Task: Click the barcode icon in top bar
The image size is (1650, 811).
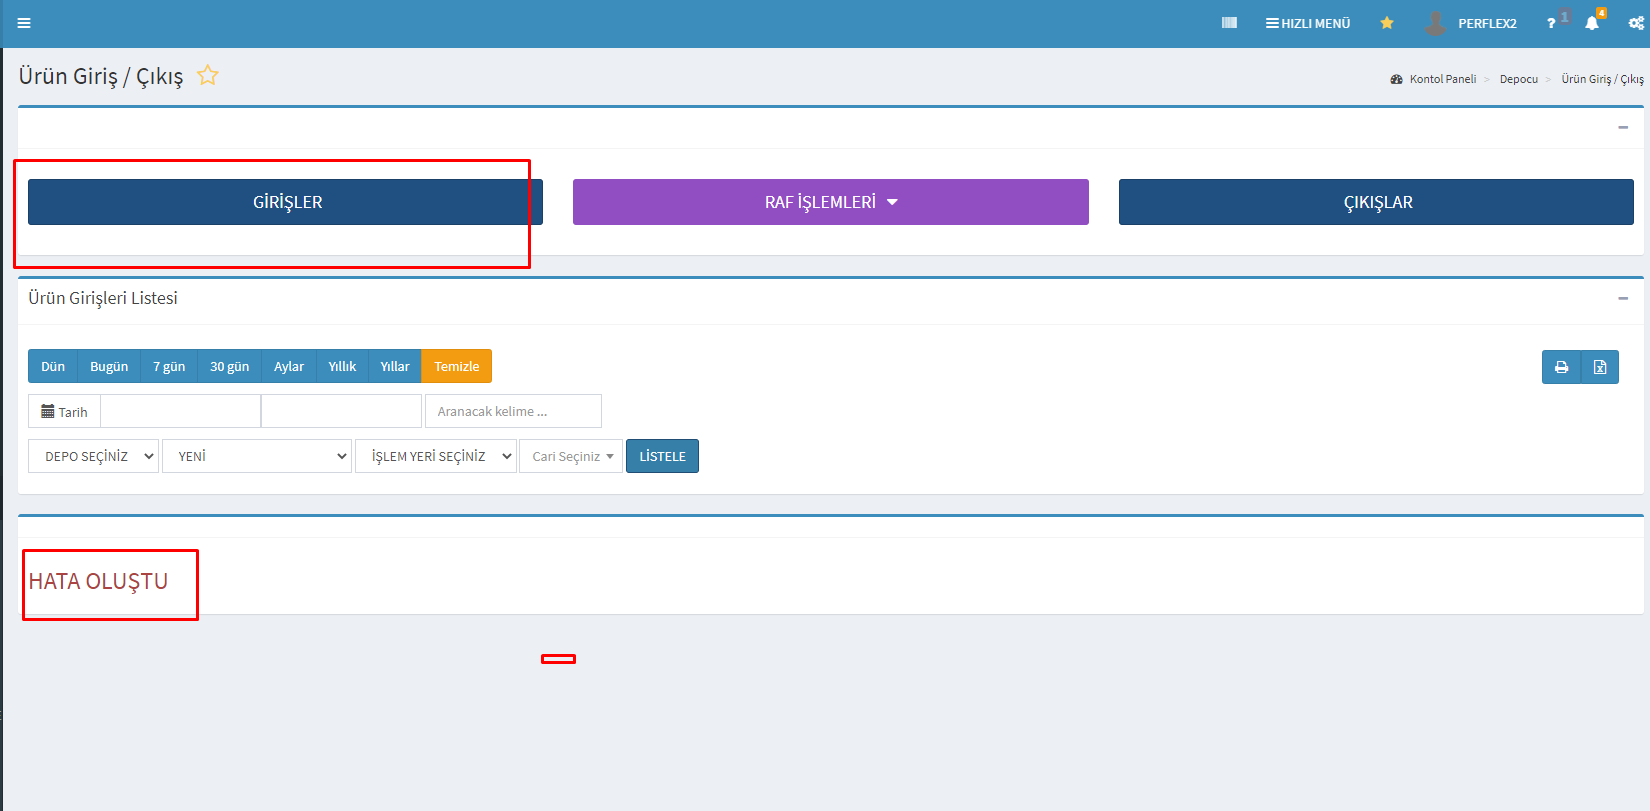Action: pyautogui.click(x=1229, y=23)
